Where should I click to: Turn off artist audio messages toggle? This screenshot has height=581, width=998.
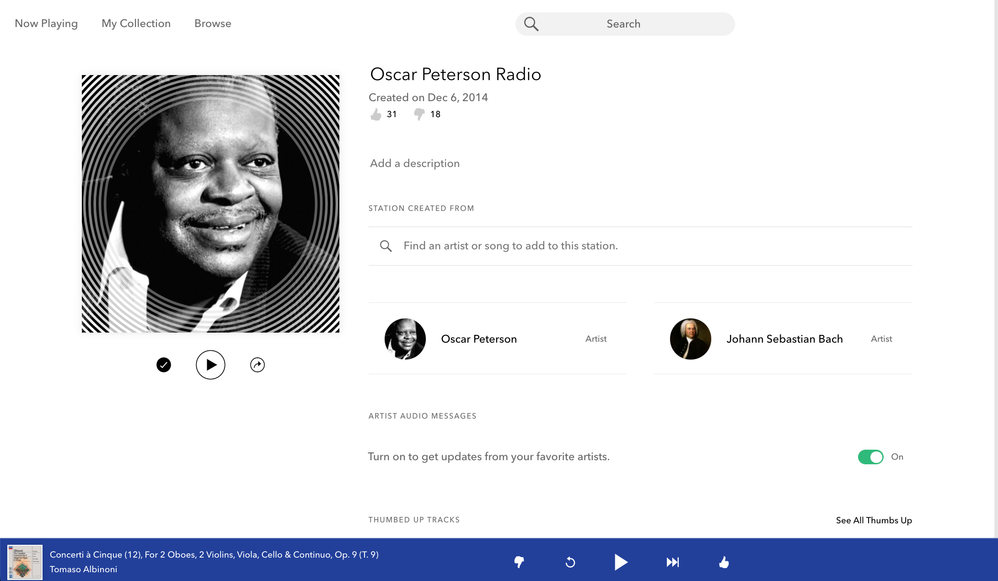click(870, 457)
